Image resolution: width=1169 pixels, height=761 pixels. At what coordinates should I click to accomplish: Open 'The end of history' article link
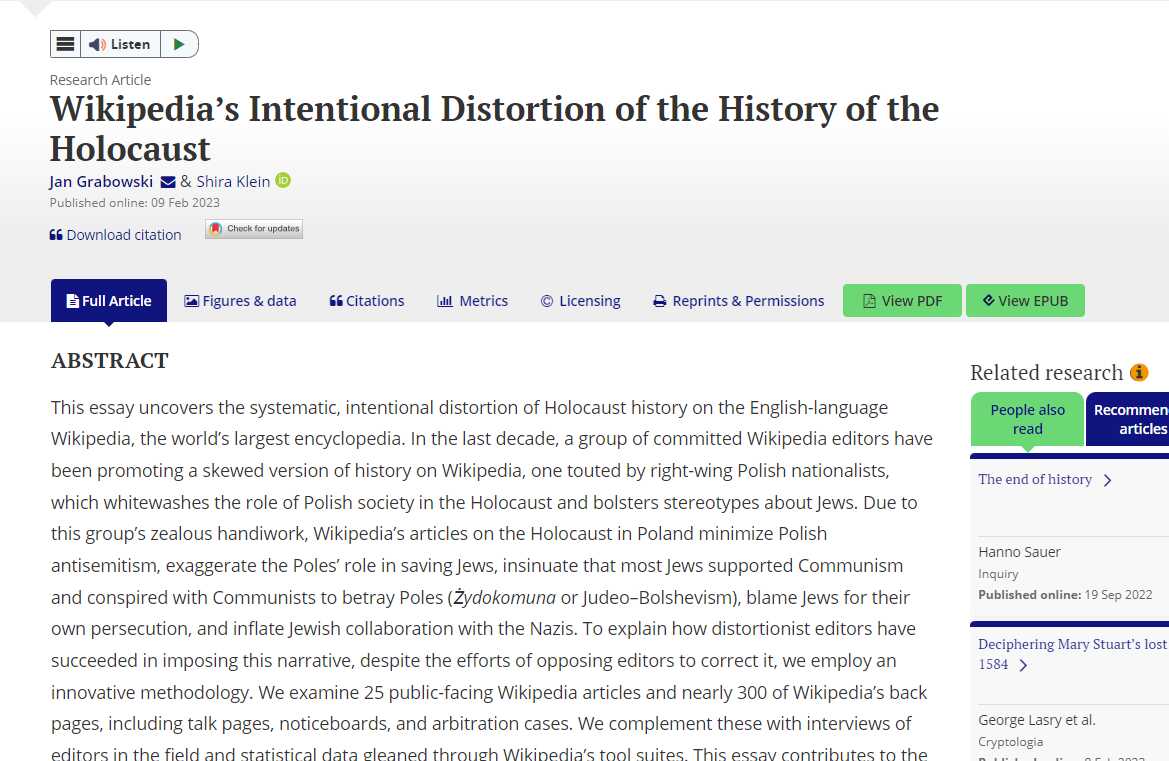pos(1035,479)
